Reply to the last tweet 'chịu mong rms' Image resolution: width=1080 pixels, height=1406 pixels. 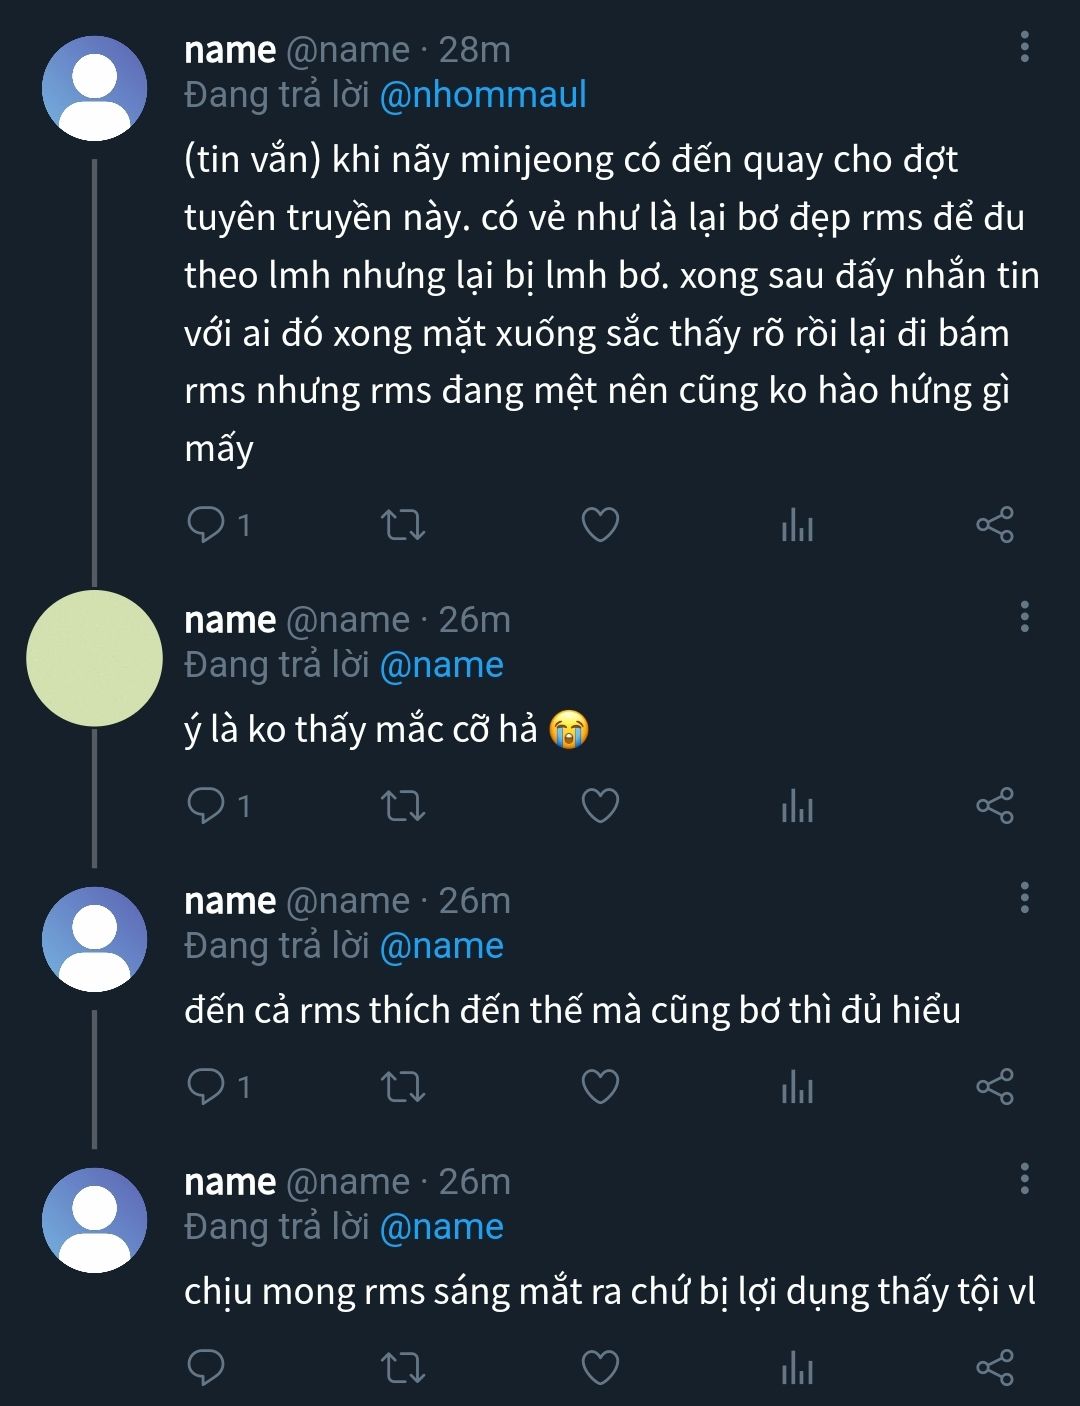(207, 1367)
